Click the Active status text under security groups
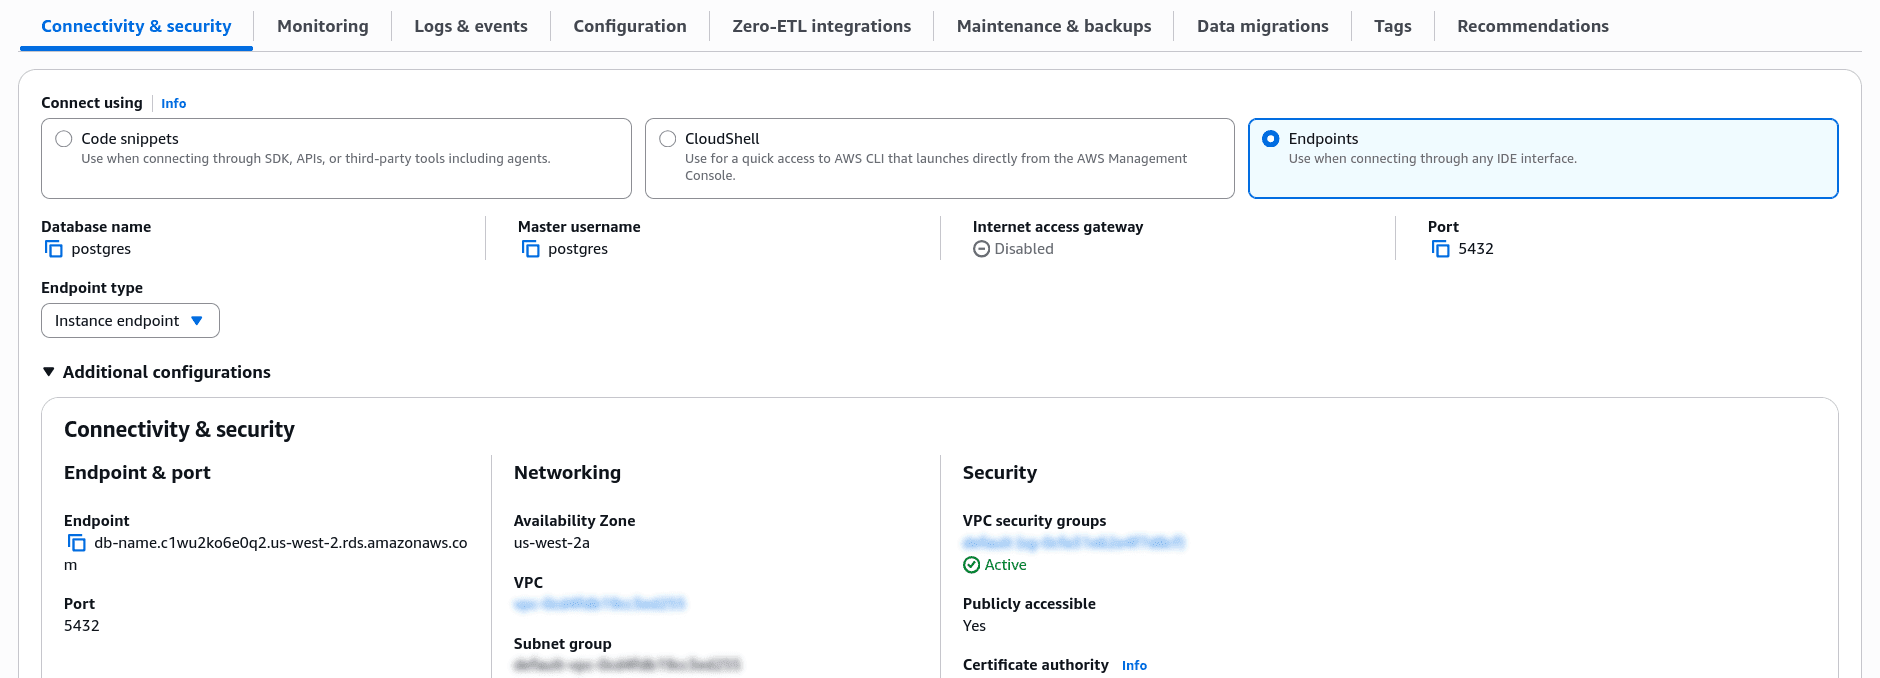 [x=1005, y=565]
